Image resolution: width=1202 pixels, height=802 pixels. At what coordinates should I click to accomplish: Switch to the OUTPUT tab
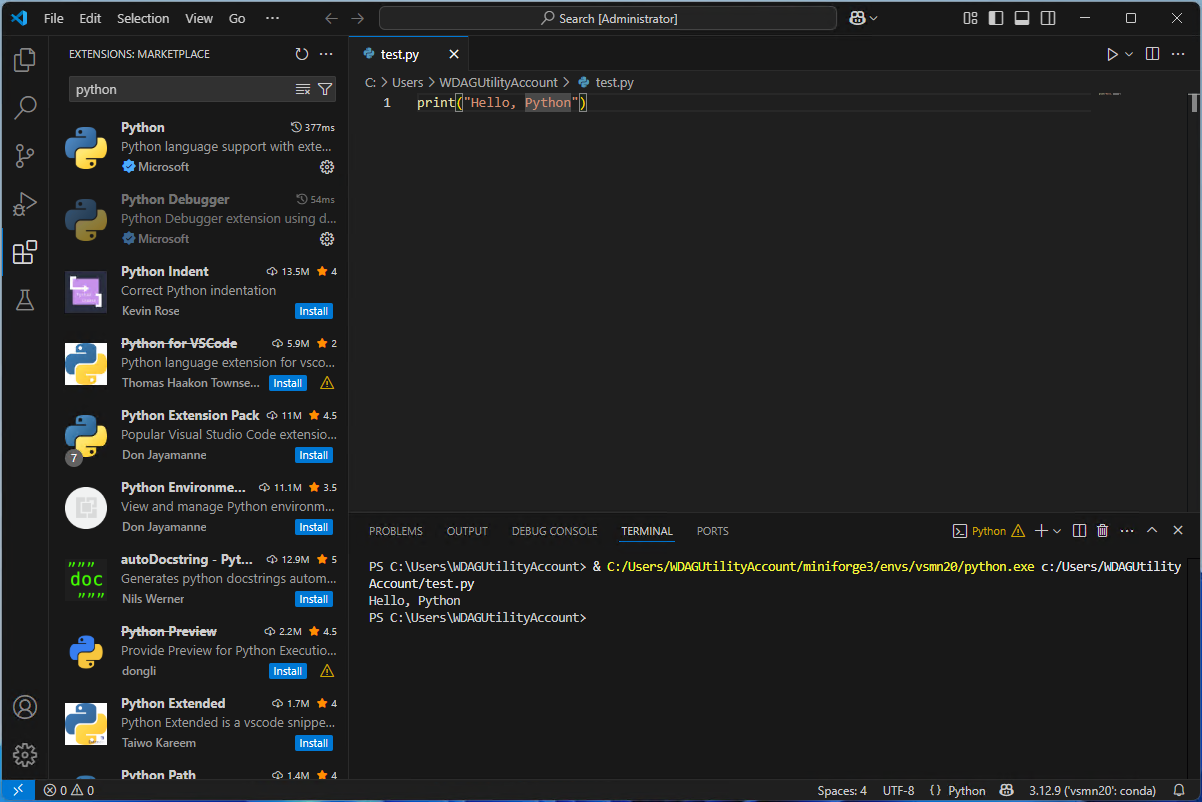click(467, 531)
